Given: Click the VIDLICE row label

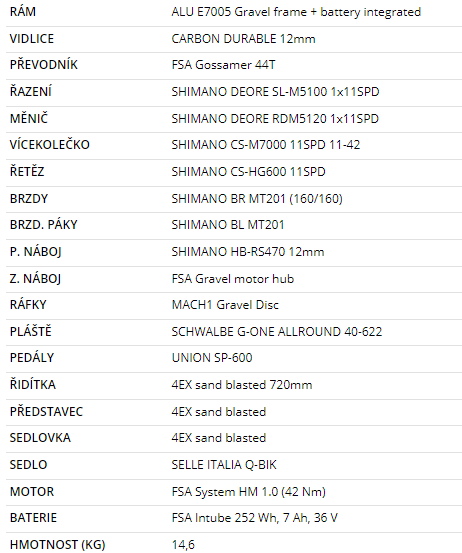Looking at the screenshot, I should pyautogui.click(x=32, y=39).
